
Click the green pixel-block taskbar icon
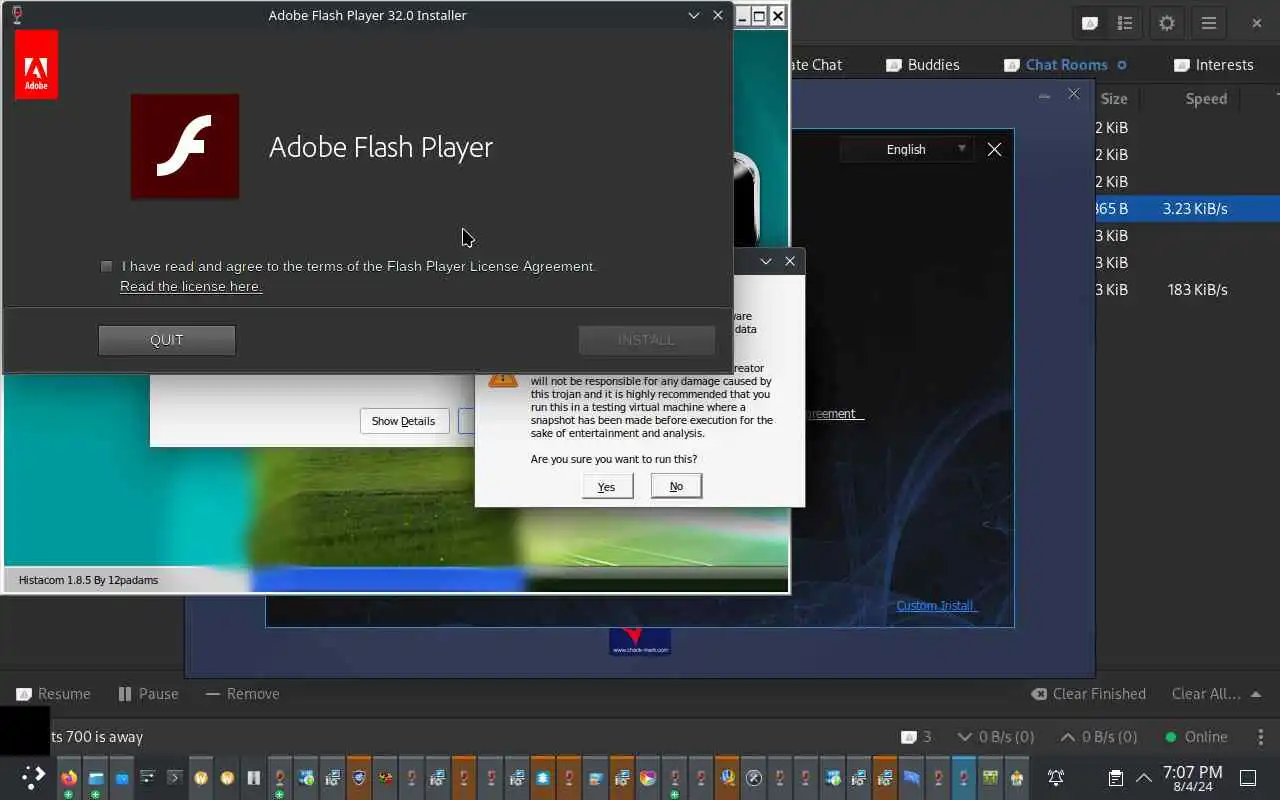click(x=990, y=777)
